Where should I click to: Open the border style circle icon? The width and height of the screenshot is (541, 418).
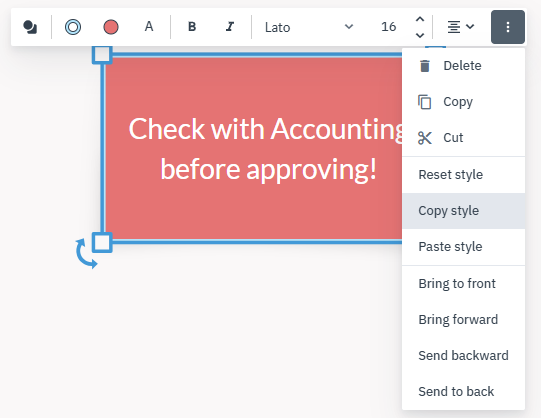pos(73,27)
